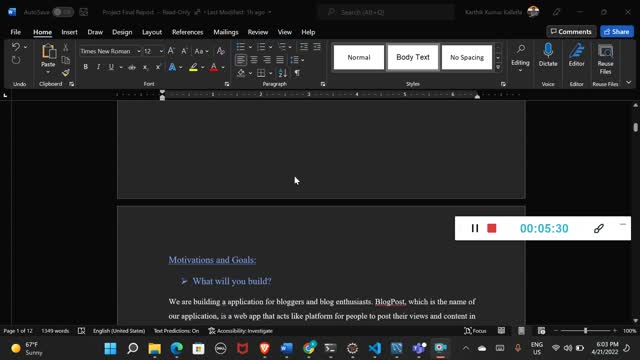
Task: Apply strikethrough formatting
Action: pyautogui.click(x=132, y=67)
